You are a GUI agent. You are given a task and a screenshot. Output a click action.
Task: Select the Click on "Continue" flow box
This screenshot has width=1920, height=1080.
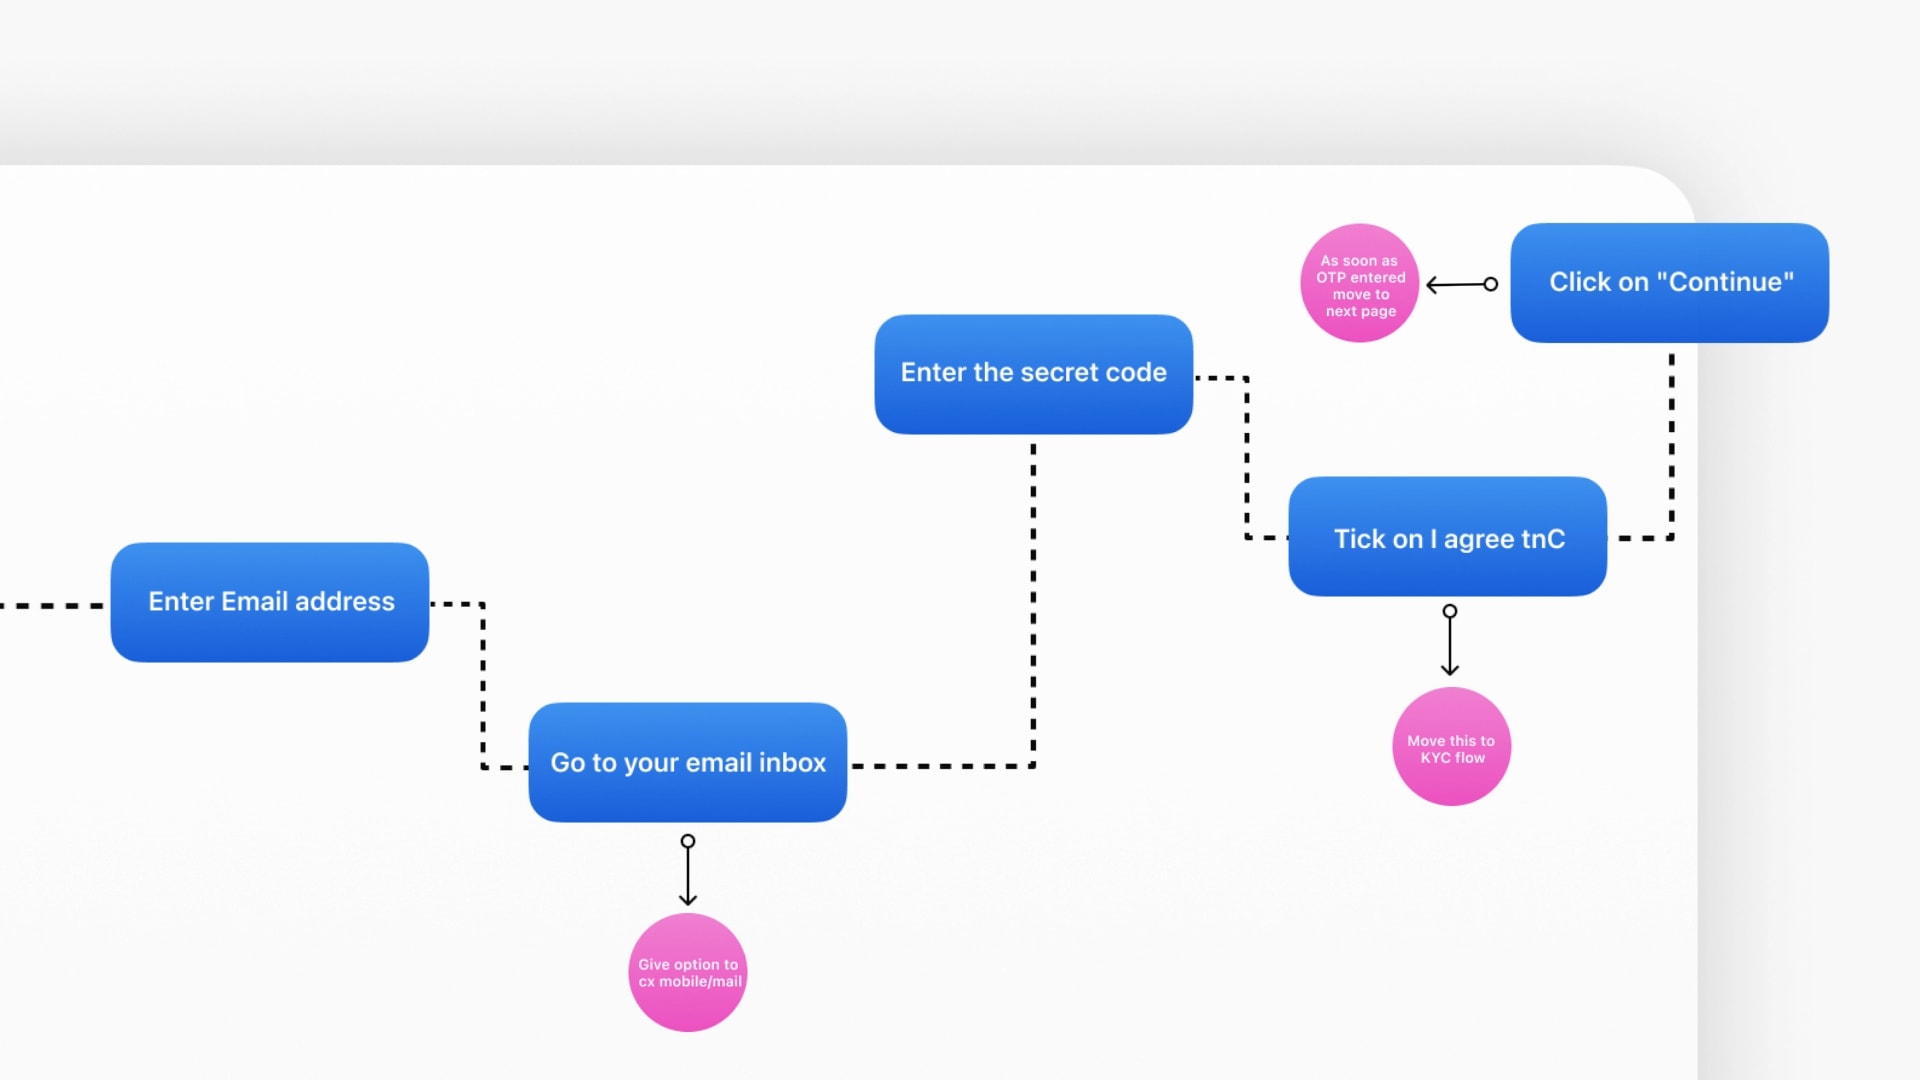tap(1669, 282)
